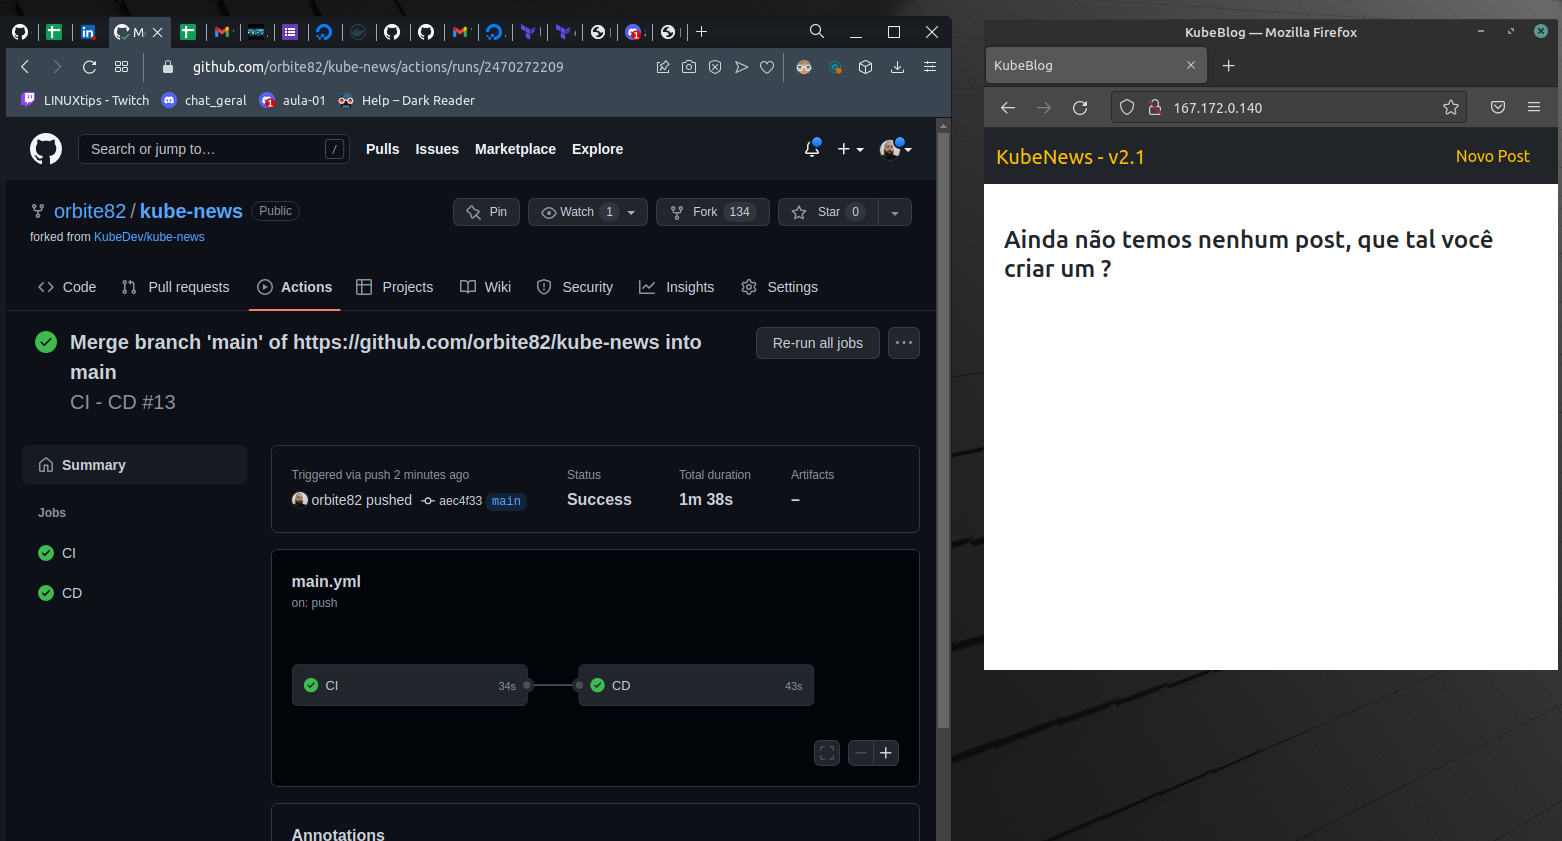Screen dimensions: 1562x841
Task: Take page snapshot with camera icon
Action: (689, 67)
